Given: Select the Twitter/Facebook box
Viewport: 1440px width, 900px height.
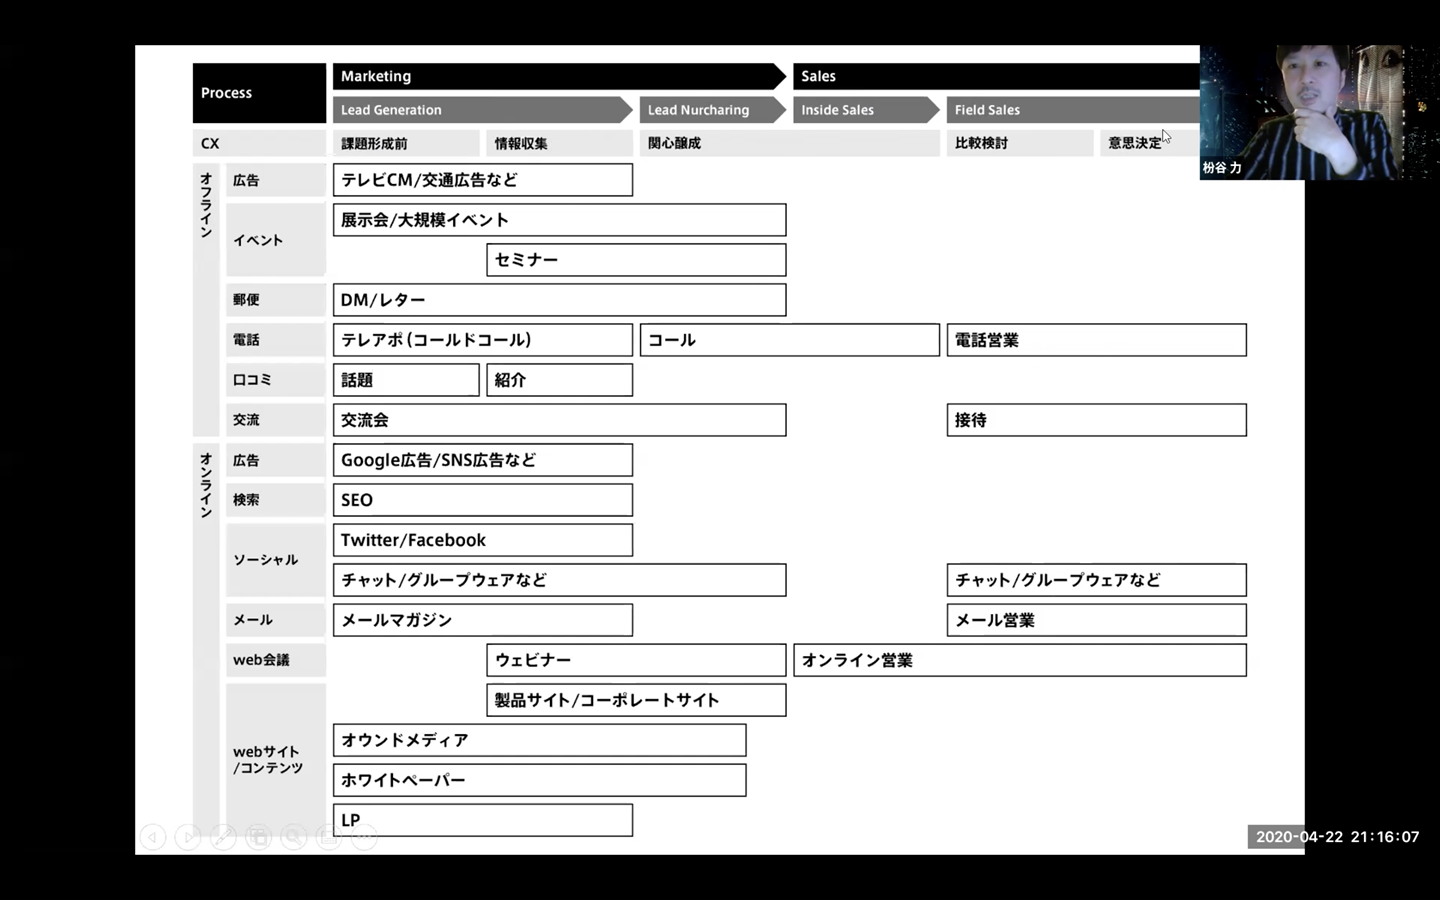Looking at the screenshot, I should click(x=483, y=540).
